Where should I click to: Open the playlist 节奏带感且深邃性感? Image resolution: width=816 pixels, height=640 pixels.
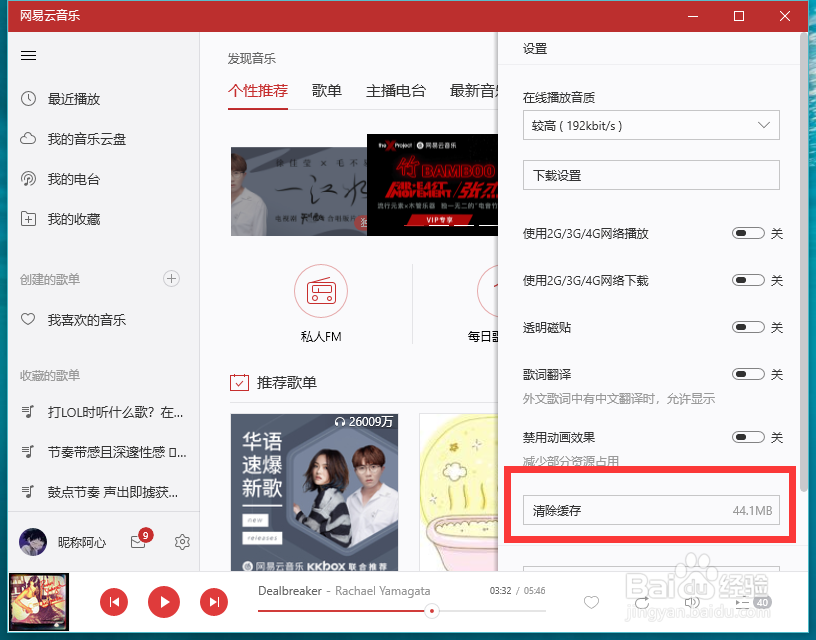click(x=104, y=452)
